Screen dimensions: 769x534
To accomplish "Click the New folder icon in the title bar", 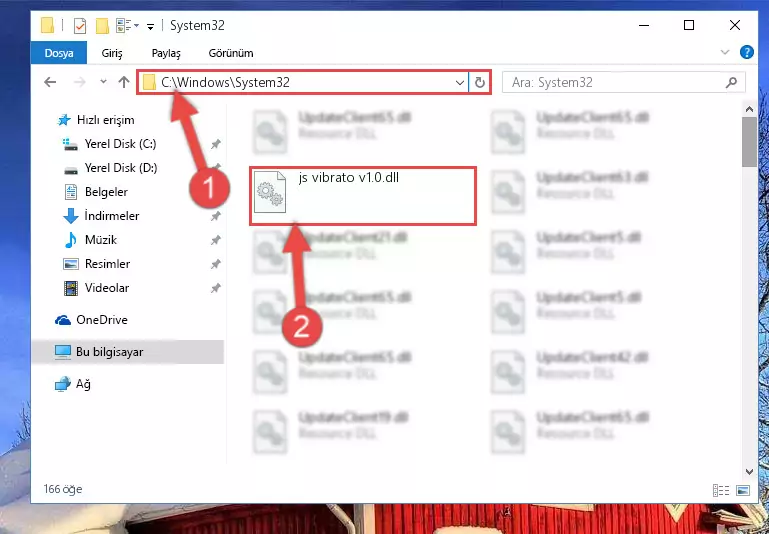I will point(102,25).
